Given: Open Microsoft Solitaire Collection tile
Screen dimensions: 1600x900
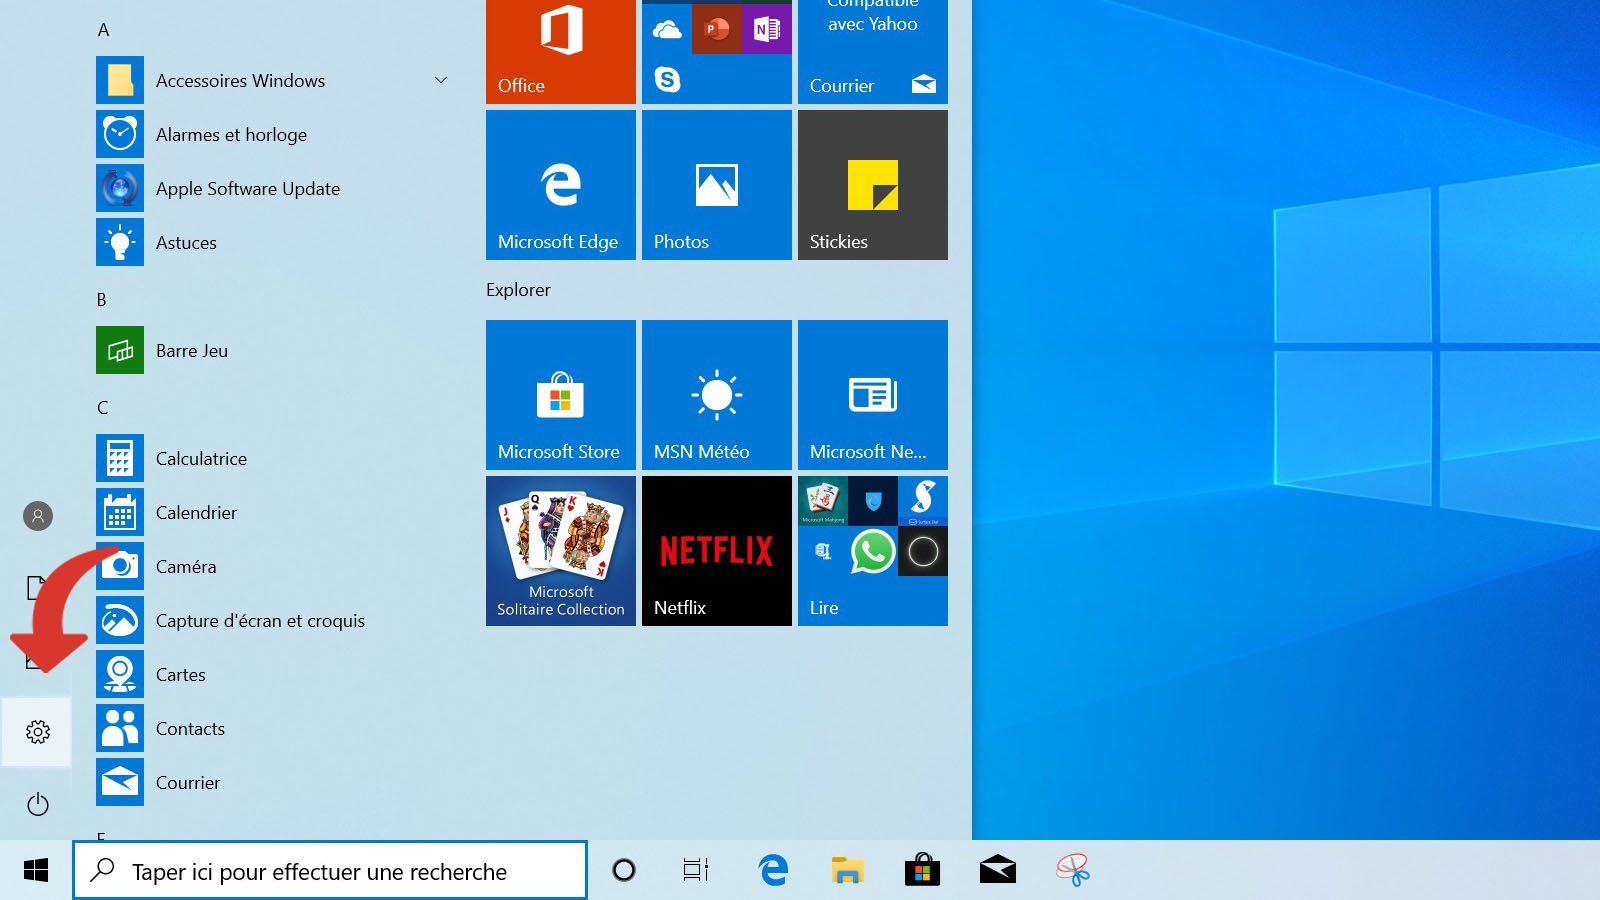Looking at the screenshot, I should tap(560, 551).
